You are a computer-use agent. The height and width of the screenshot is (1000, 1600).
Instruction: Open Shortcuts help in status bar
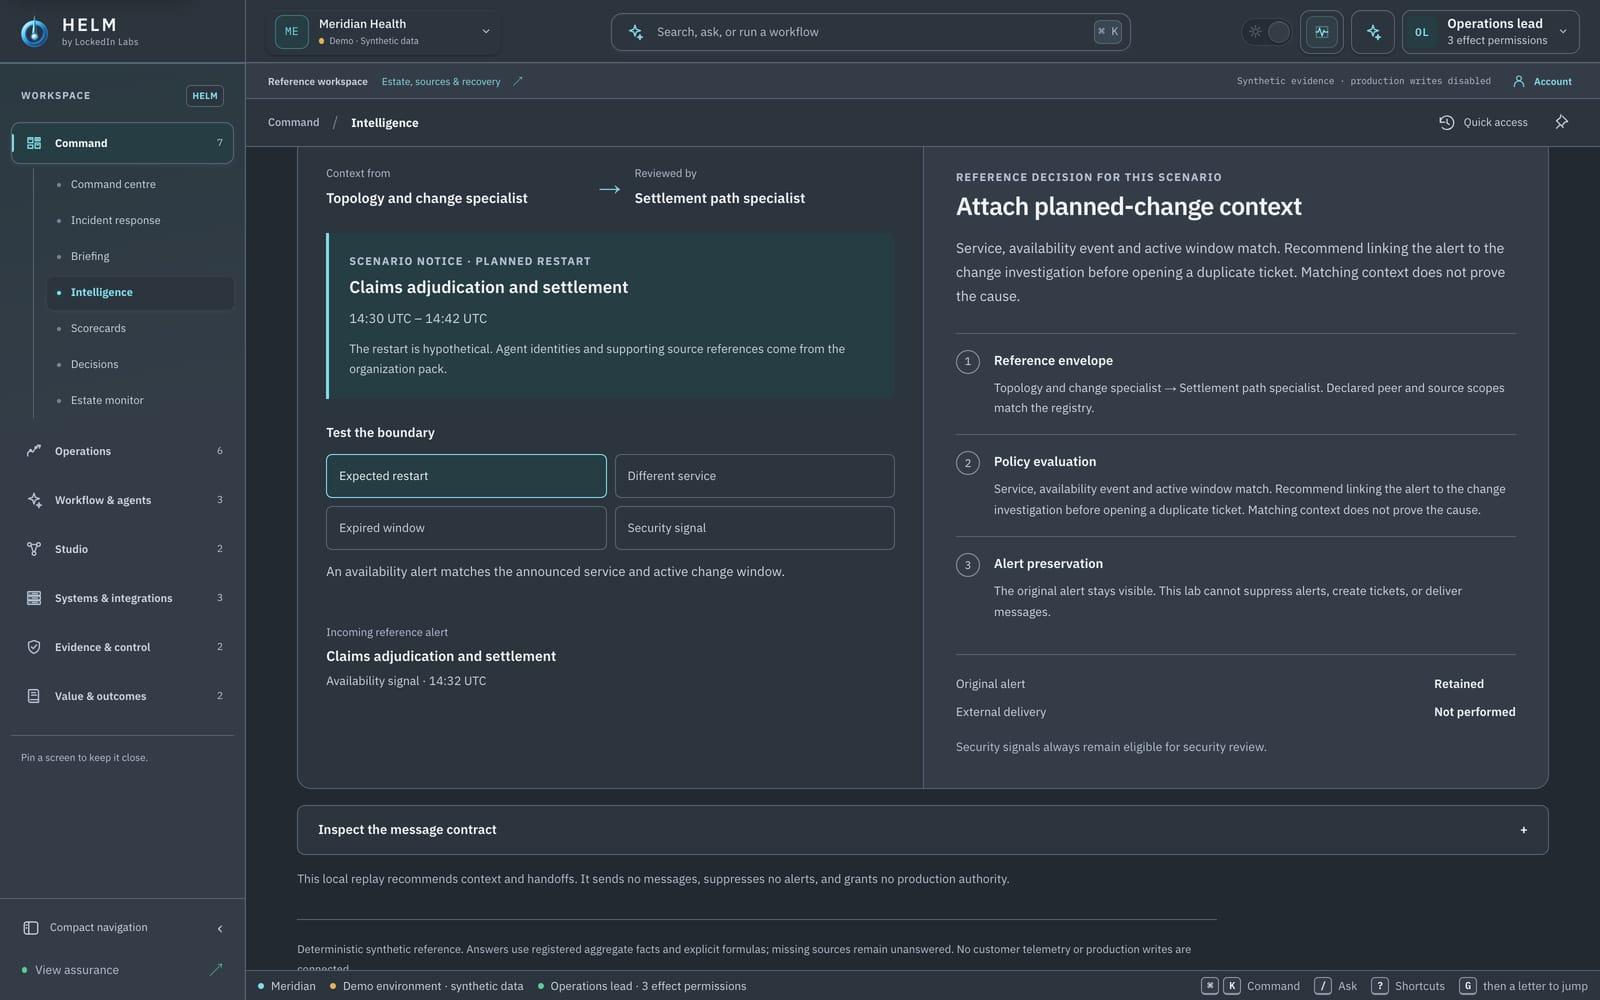tap(1407, 986)
